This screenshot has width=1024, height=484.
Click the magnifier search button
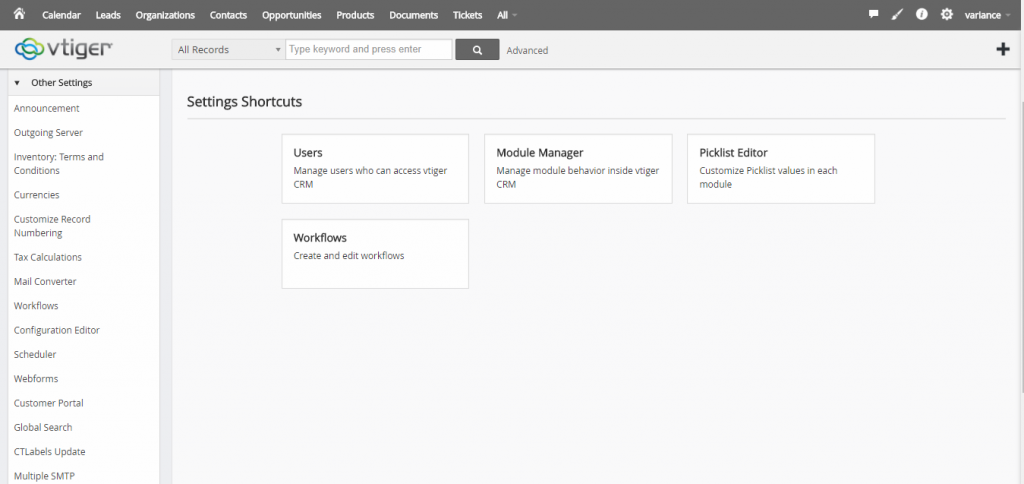[477, 50]
